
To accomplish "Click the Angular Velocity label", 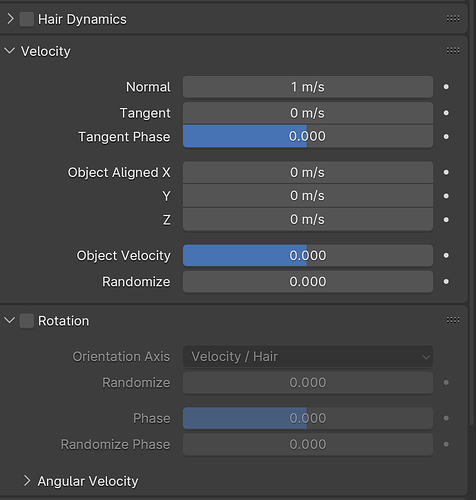I will (x=88, y=481).
